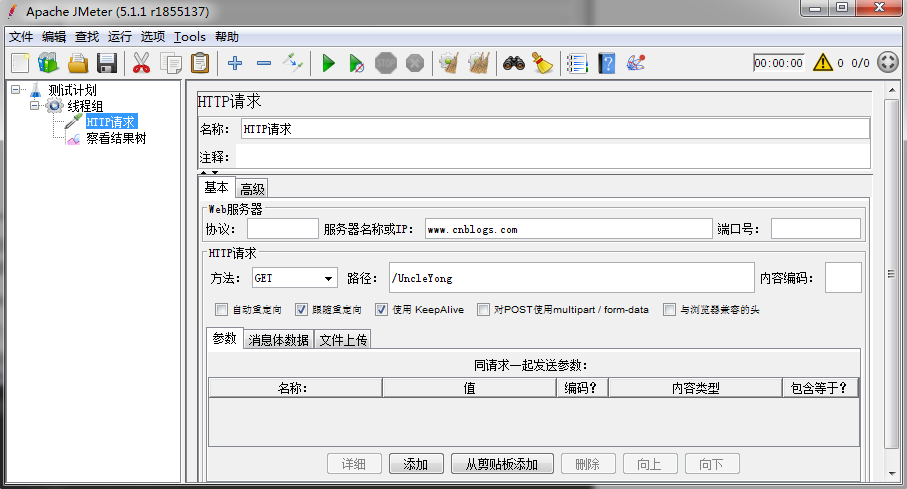The height and width of the screenshot is (489, 907).
Task: Click the Clear results broom icon
Action: pos(449,63)
